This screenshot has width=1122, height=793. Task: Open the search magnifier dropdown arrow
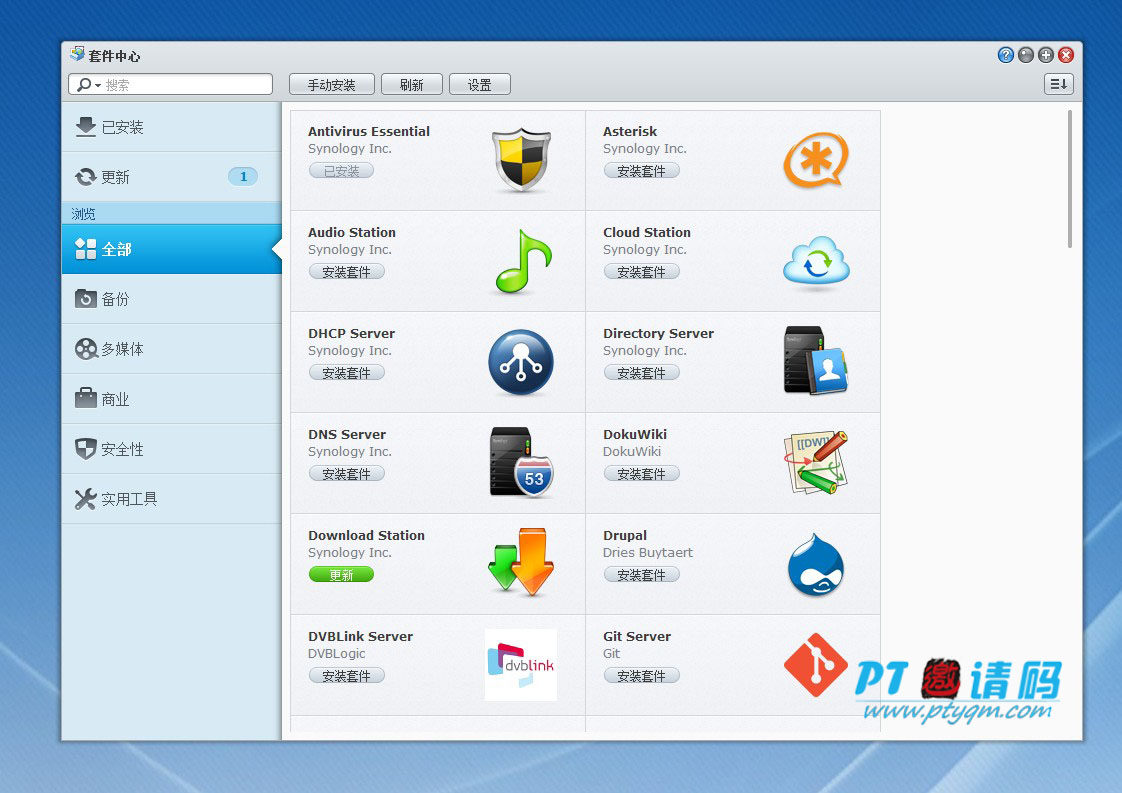pyautogui.click(x=98, y=85)
